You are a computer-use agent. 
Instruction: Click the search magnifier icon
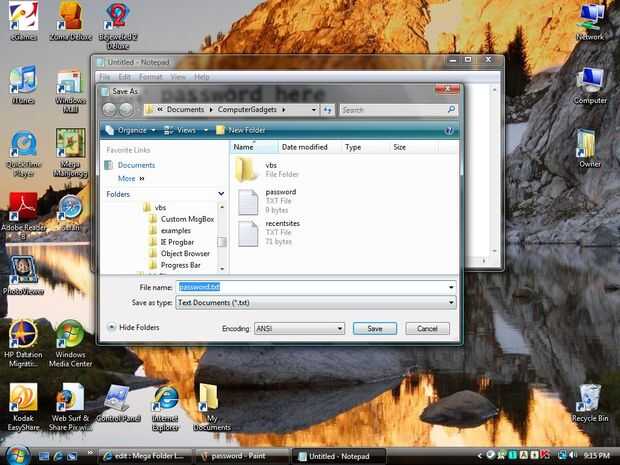451,110
